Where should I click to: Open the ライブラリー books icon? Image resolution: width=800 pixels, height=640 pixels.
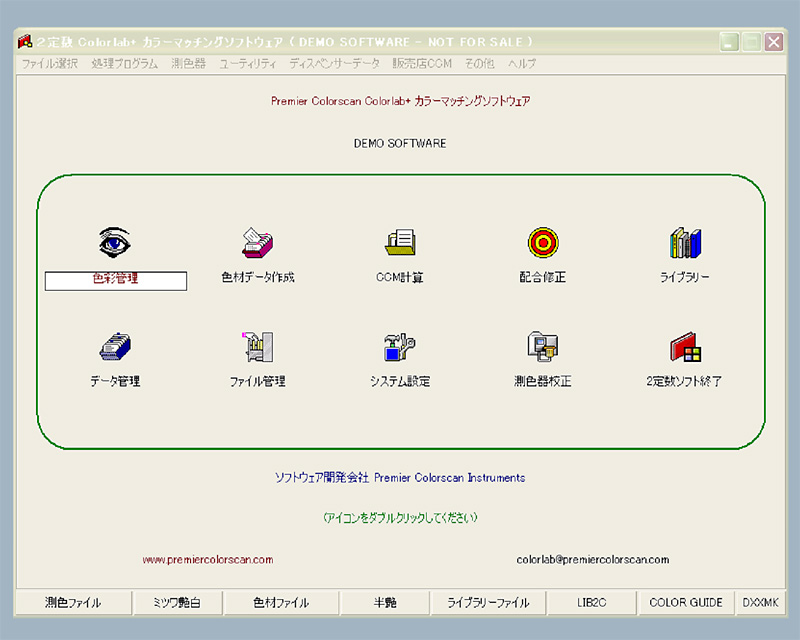coord(685,243)
